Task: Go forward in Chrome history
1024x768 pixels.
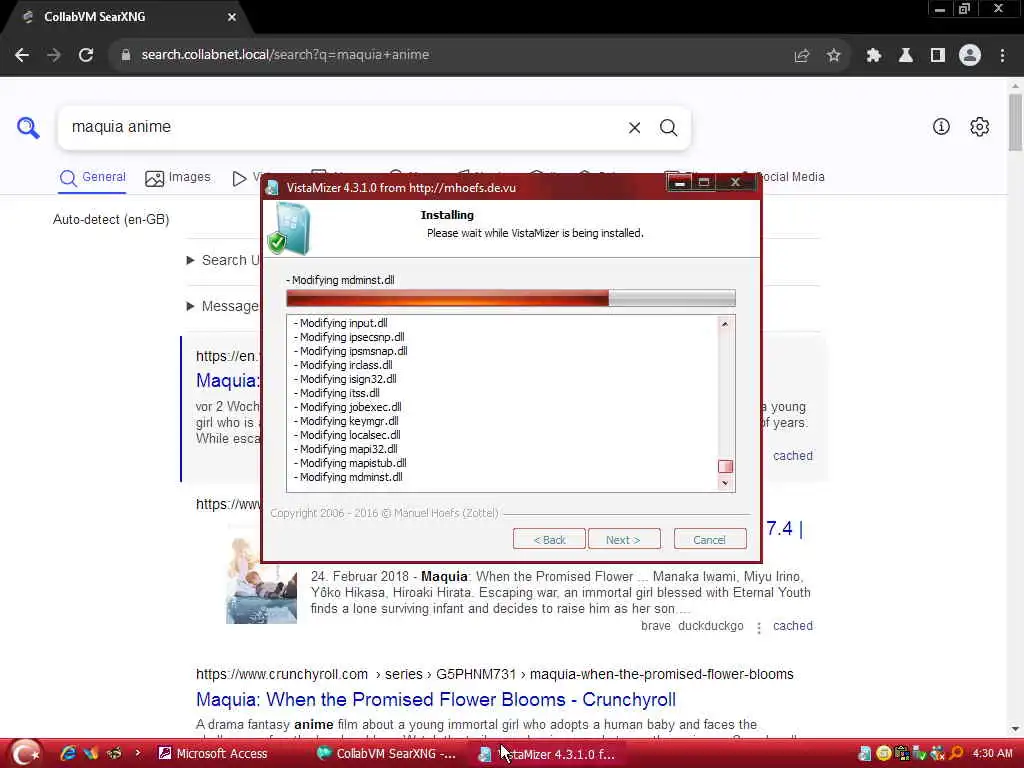Action: point(54,55)
